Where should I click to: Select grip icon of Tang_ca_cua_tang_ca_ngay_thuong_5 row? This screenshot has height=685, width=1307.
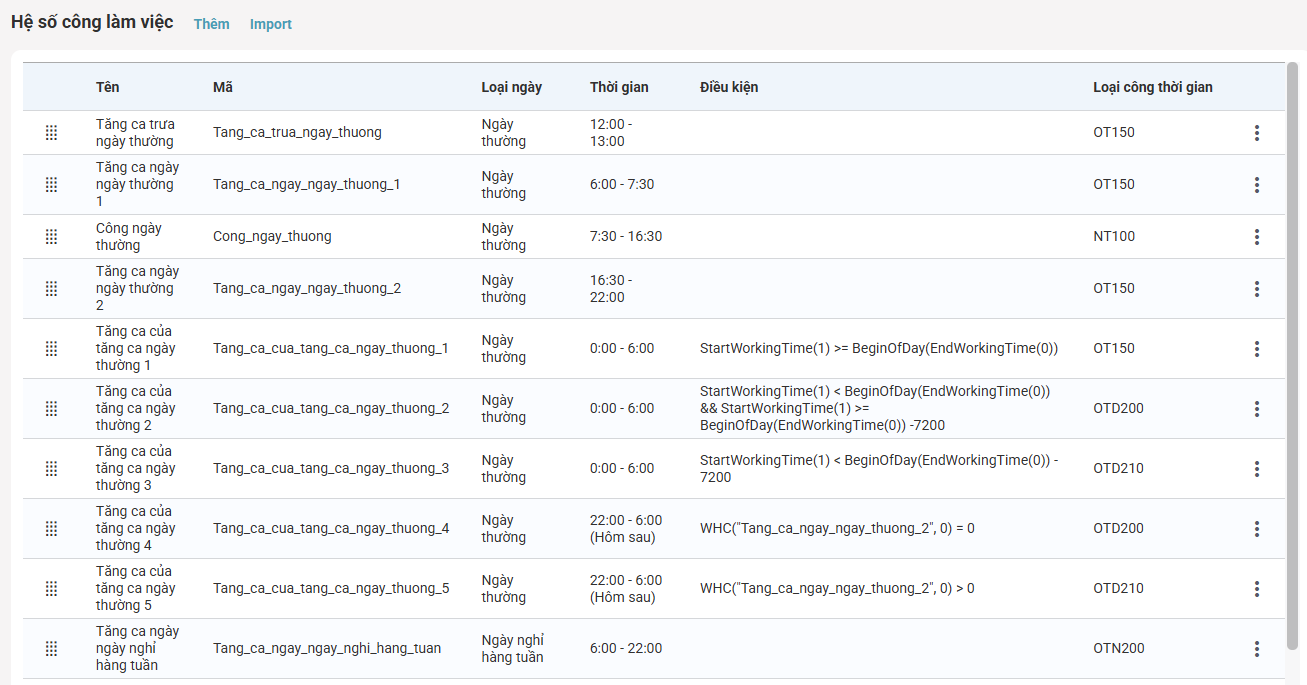(51, 589)
